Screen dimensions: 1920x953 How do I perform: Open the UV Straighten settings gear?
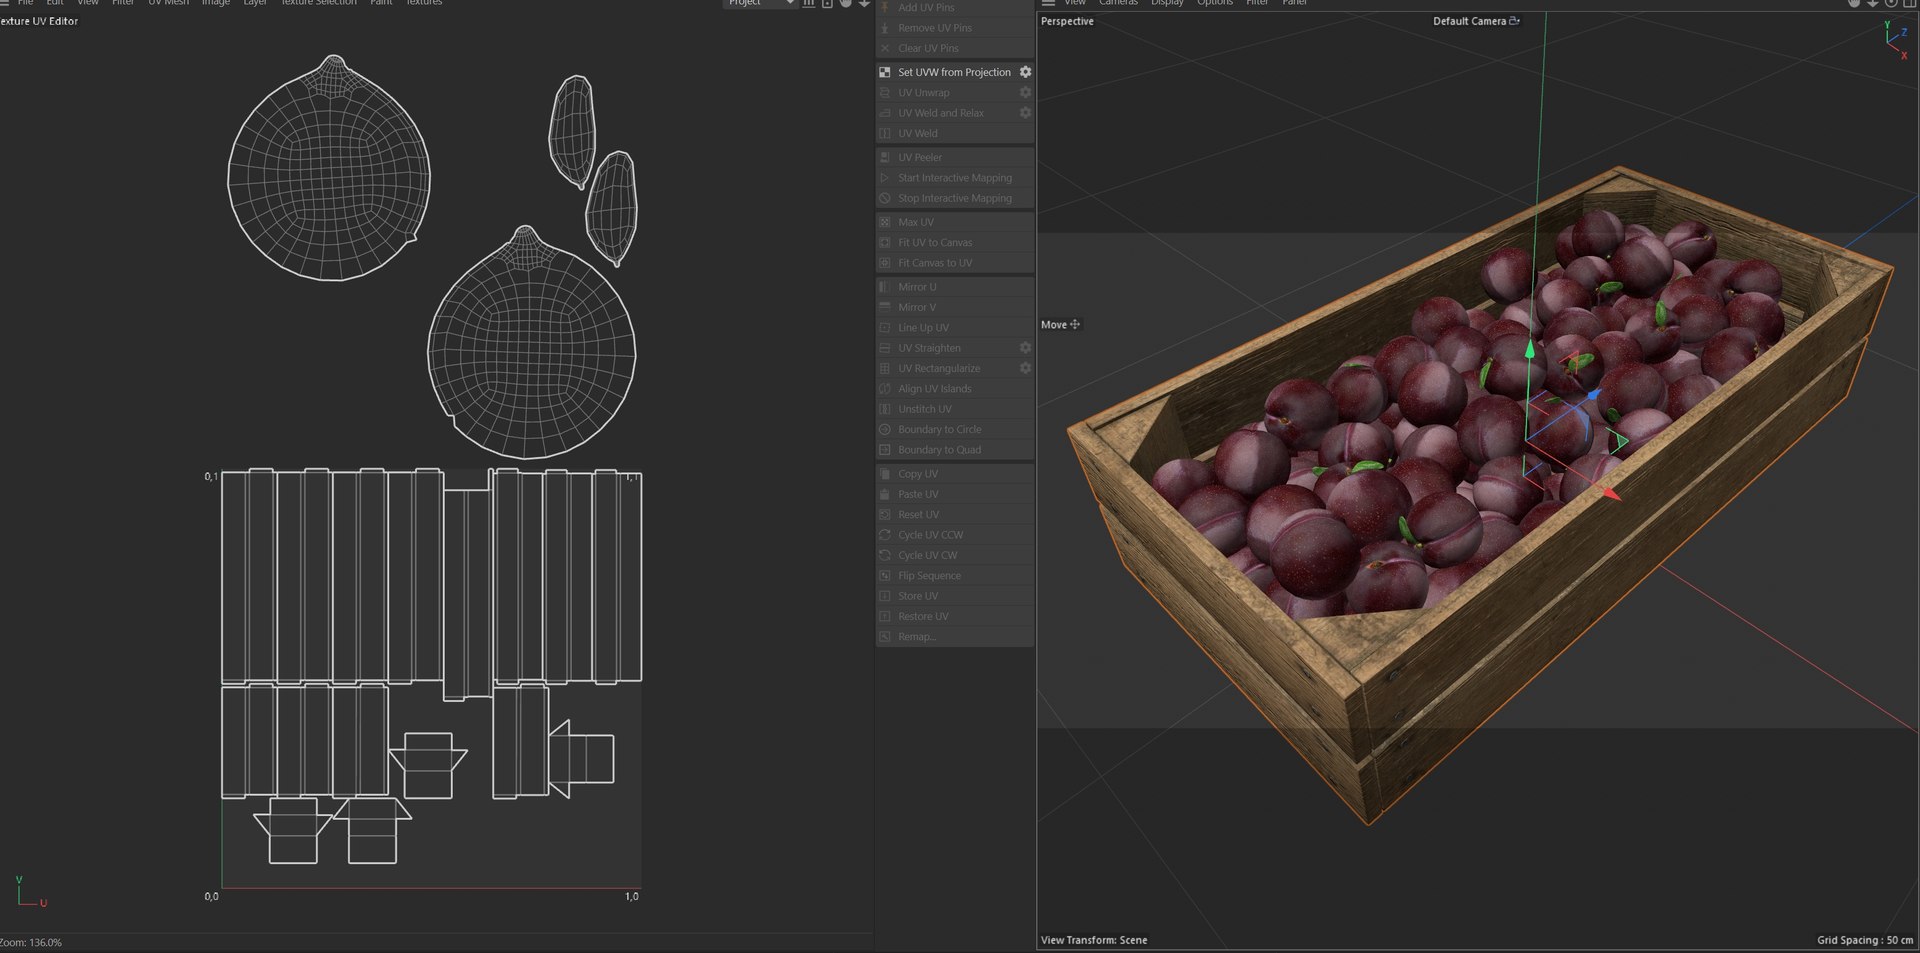pos(1025,348)
